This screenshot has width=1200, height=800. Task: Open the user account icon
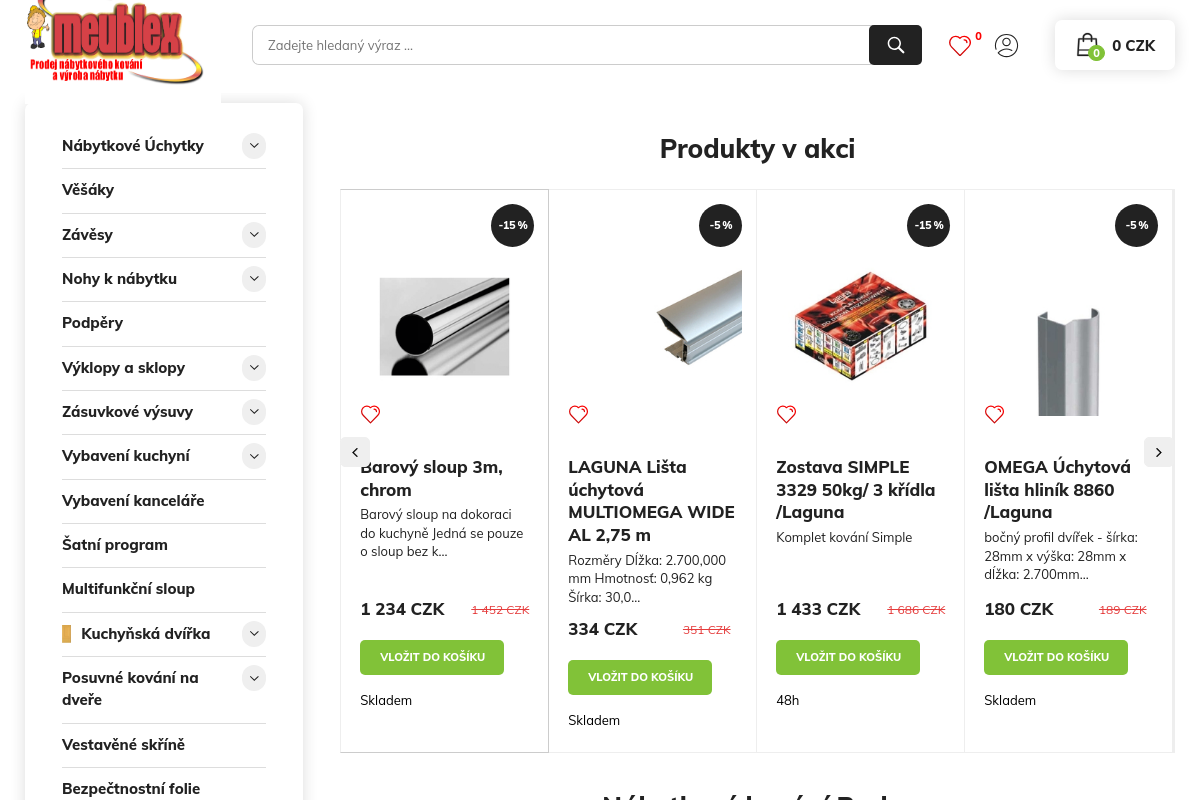[x=1006, y=45]
